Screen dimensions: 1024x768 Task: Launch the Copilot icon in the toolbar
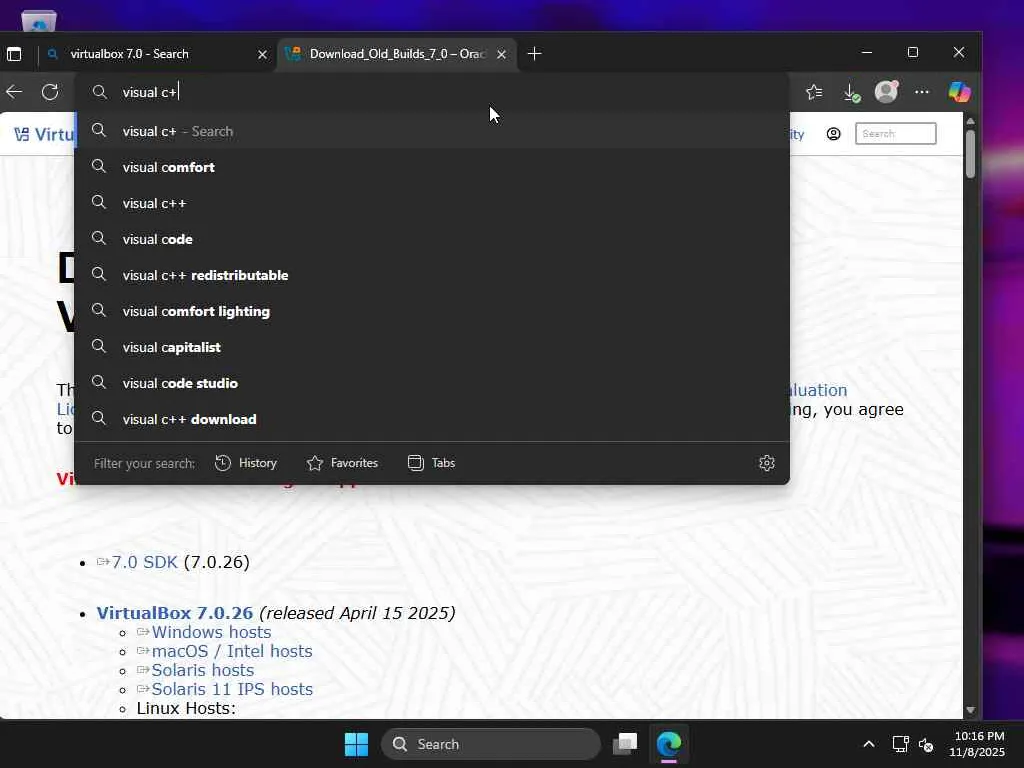[959, 92]
